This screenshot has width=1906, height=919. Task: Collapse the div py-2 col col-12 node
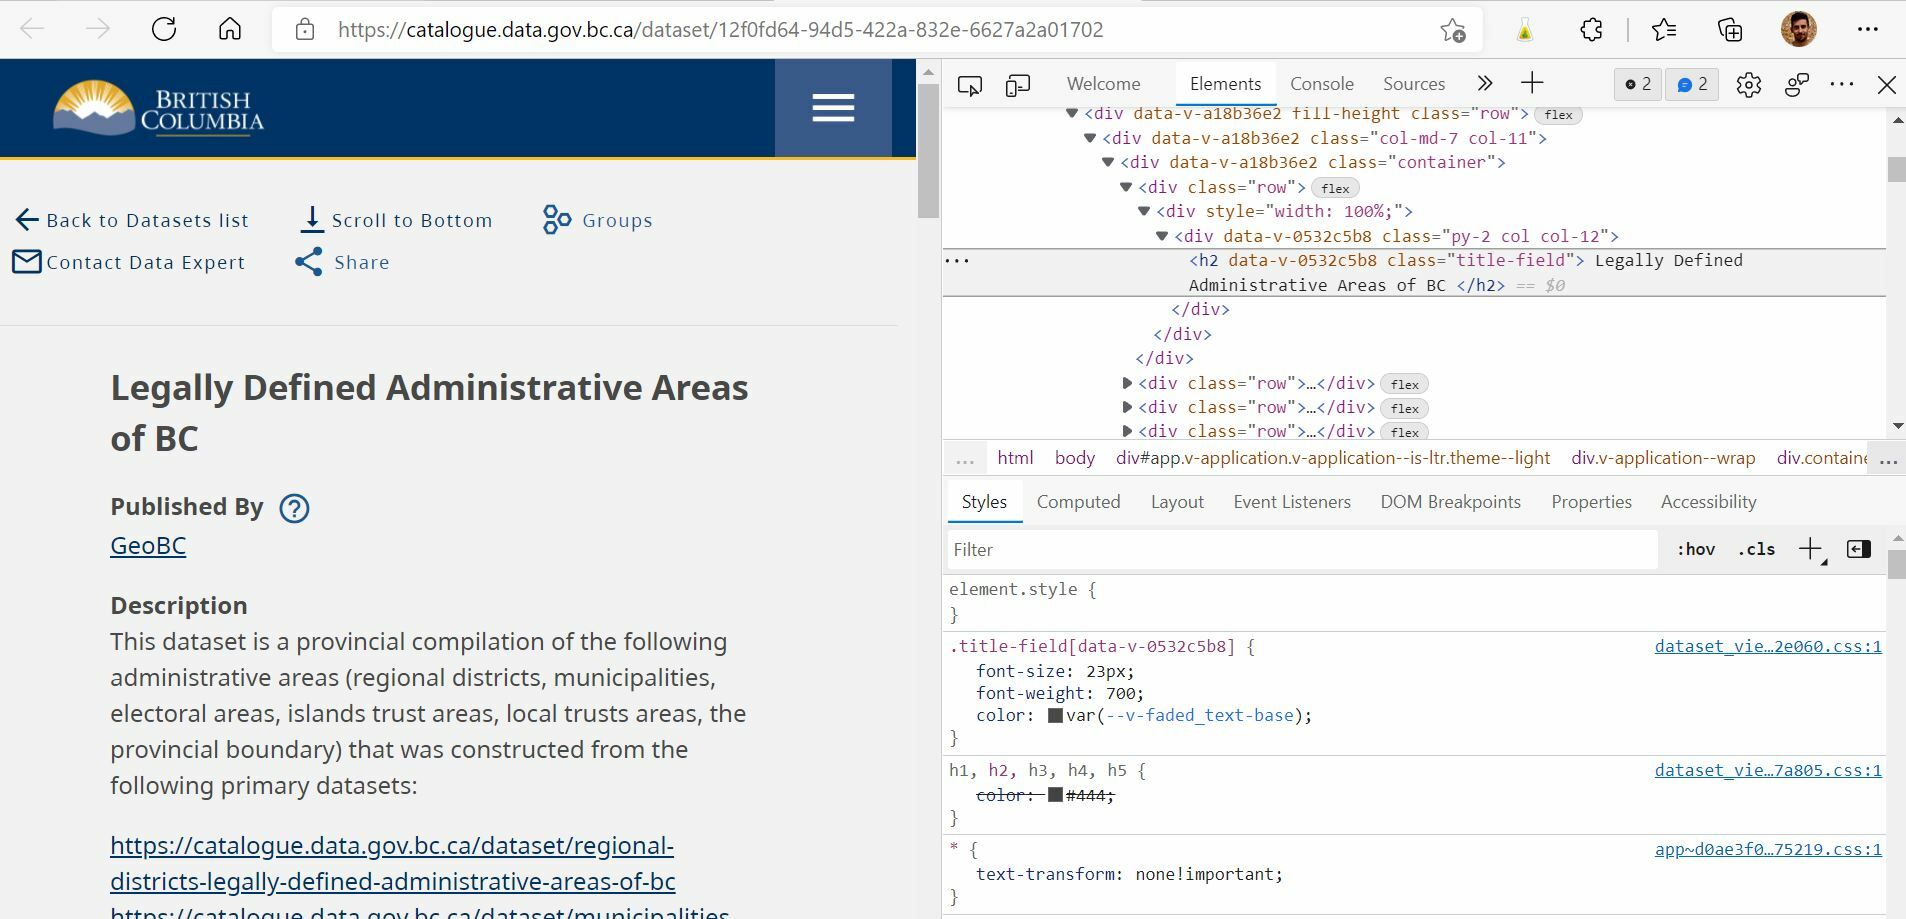click(x=1162, y=236)
